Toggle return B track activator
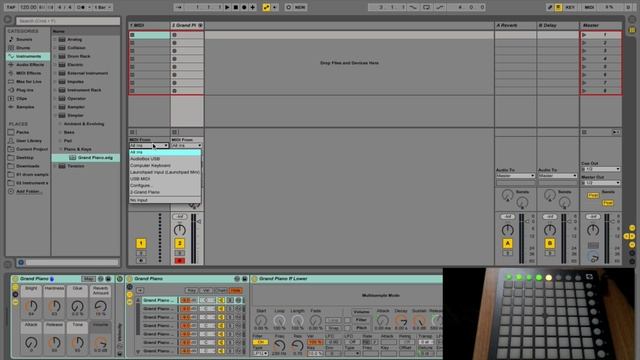The height and width of the screenshot is (360, 640). coord(550,244)
